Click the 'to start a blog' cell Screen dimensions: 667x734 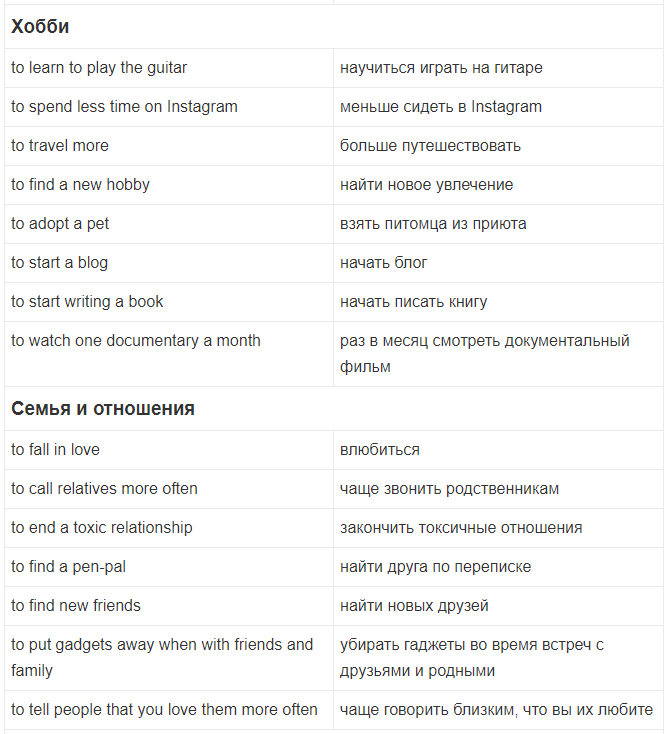[x=169, y=263]
